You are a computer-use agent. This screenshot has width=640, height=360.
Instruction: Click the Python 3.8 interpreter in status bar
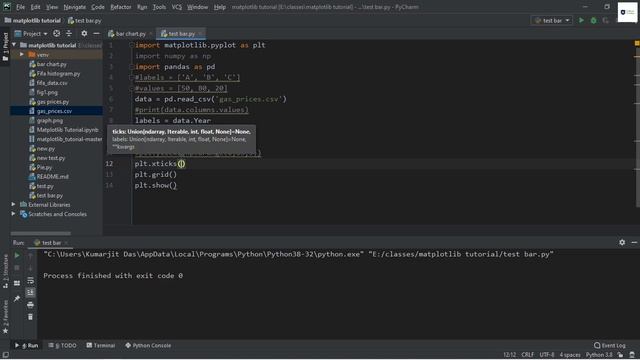[x=599, y=355]
